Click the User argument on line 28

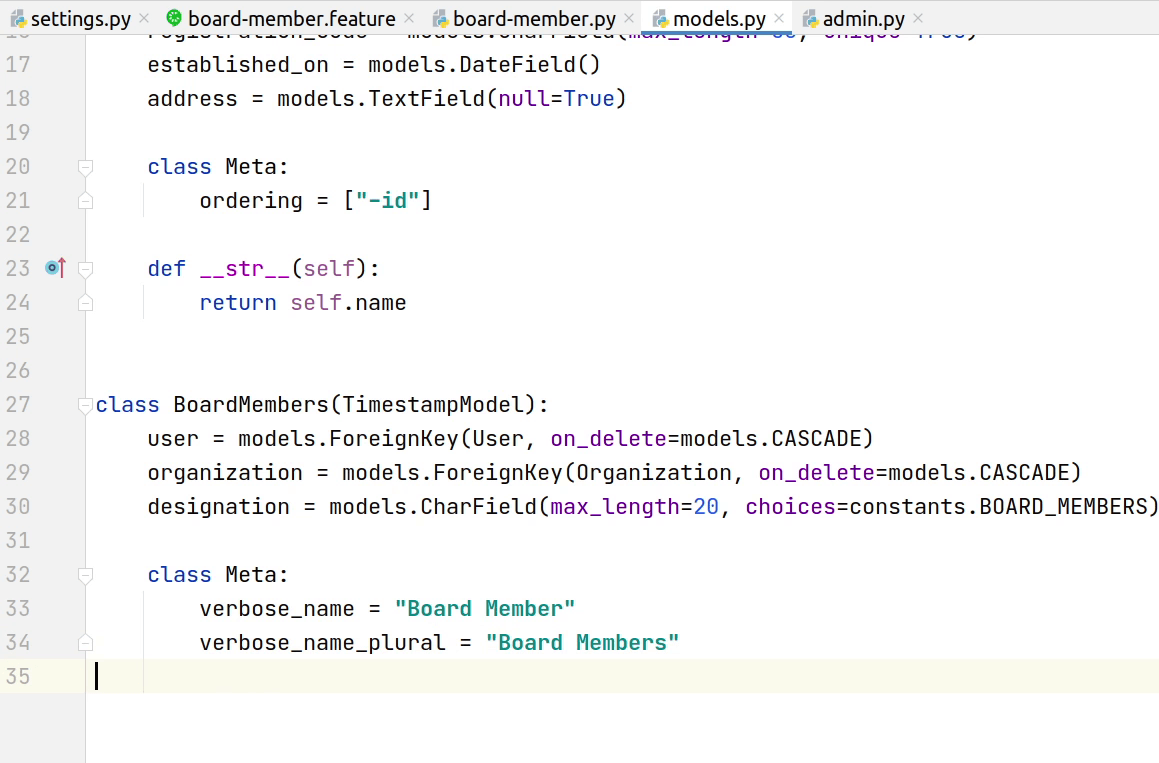click(497, 439)
